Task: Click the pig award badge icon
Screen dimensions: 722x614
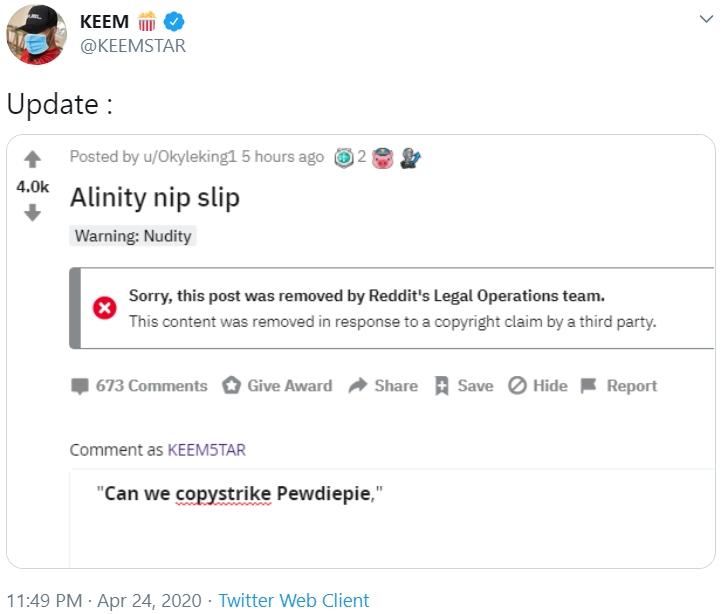Action: (x=383, y=158)
